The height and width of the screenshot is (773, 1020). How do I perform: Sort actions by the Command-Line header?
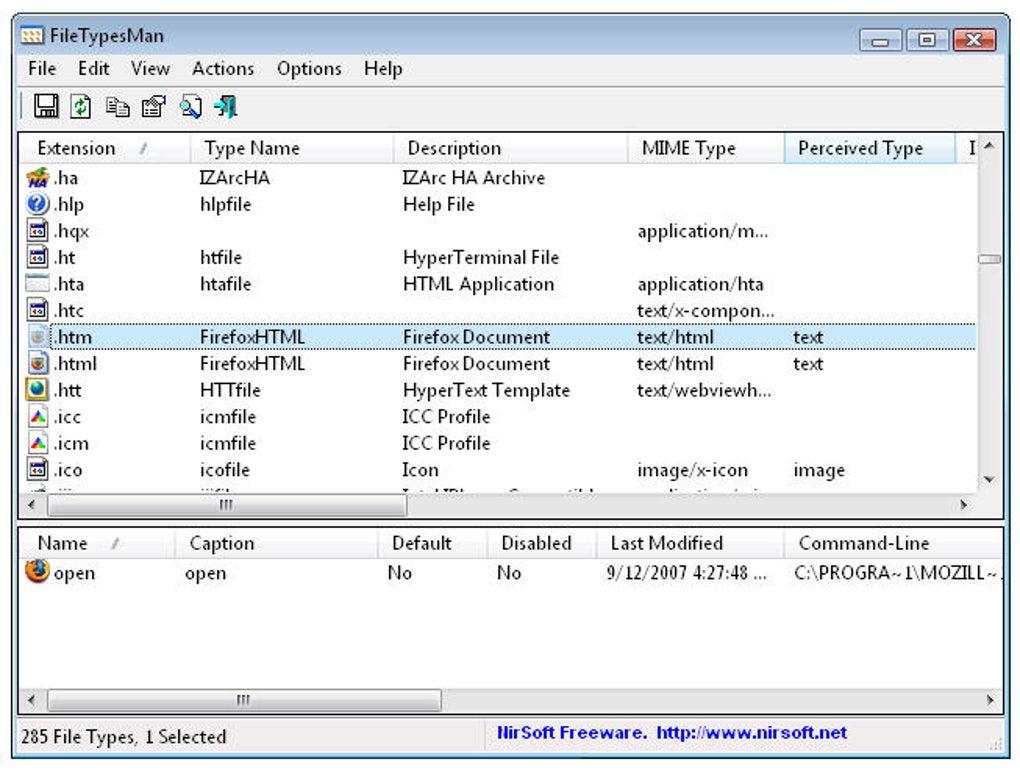tap(892, 543)
